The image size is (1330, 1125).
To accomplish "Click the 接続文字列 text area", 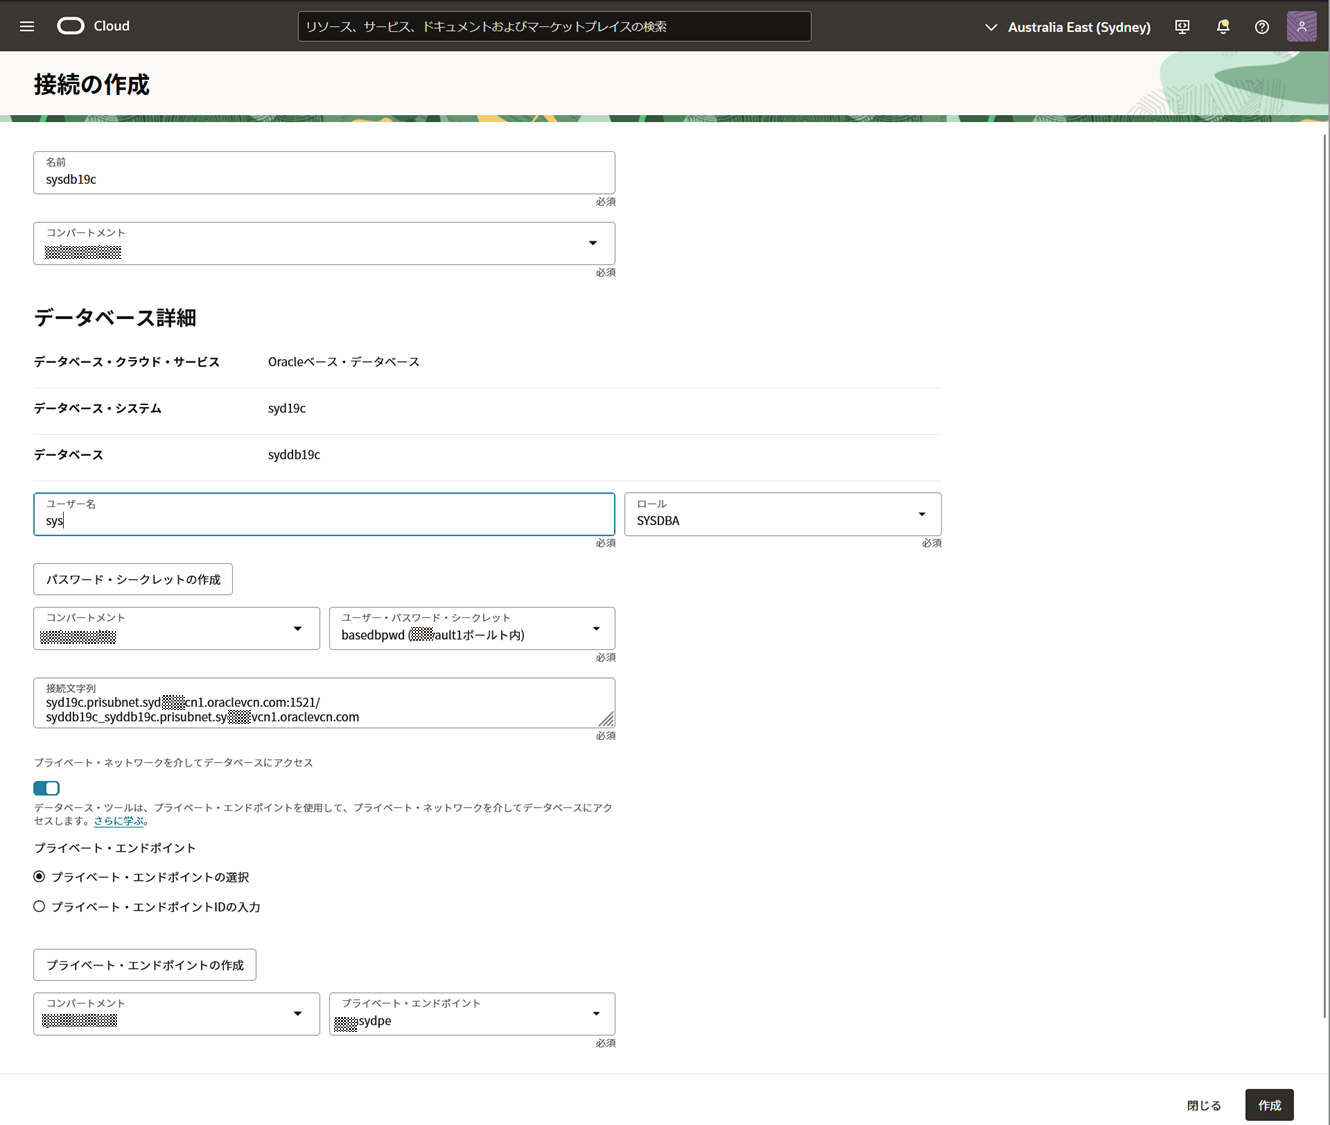I will click(x=324, y=703).
